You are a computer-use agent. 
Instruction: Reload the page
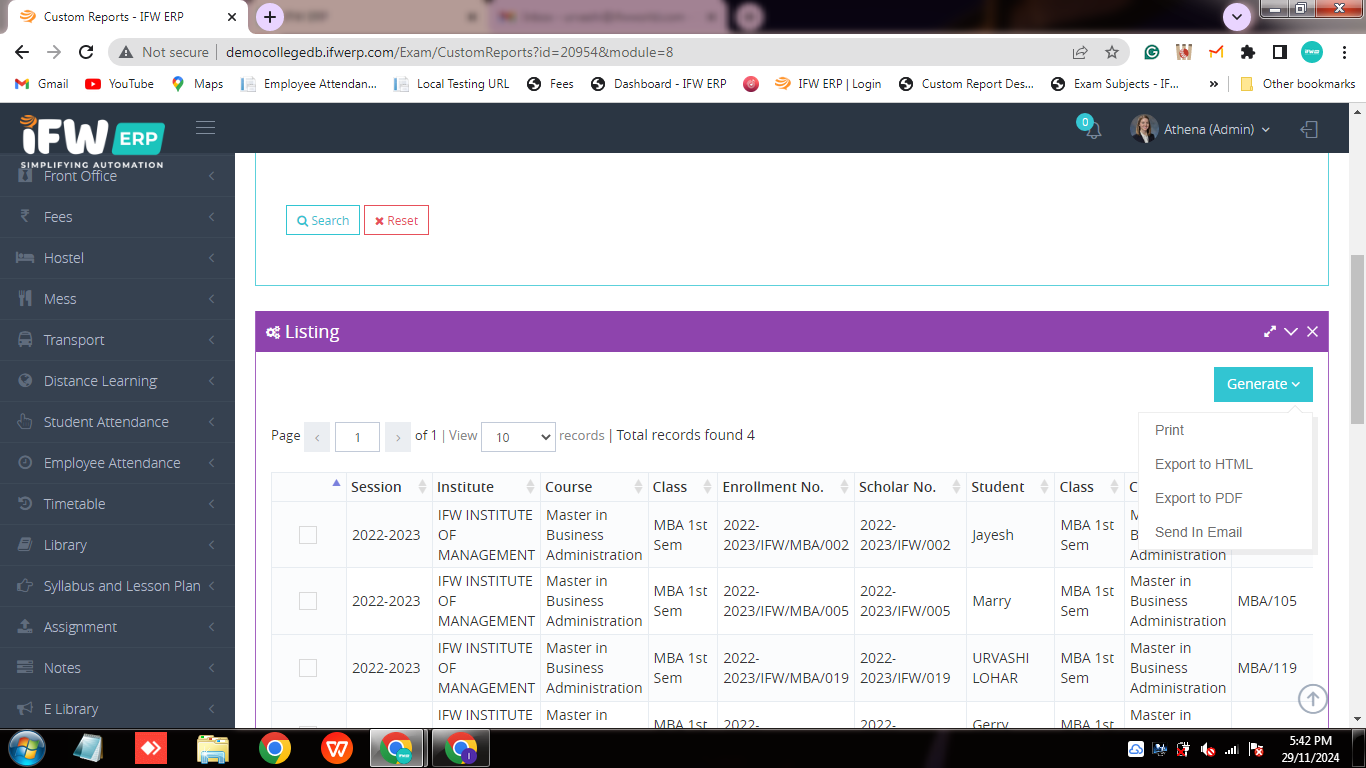point(86,52)
